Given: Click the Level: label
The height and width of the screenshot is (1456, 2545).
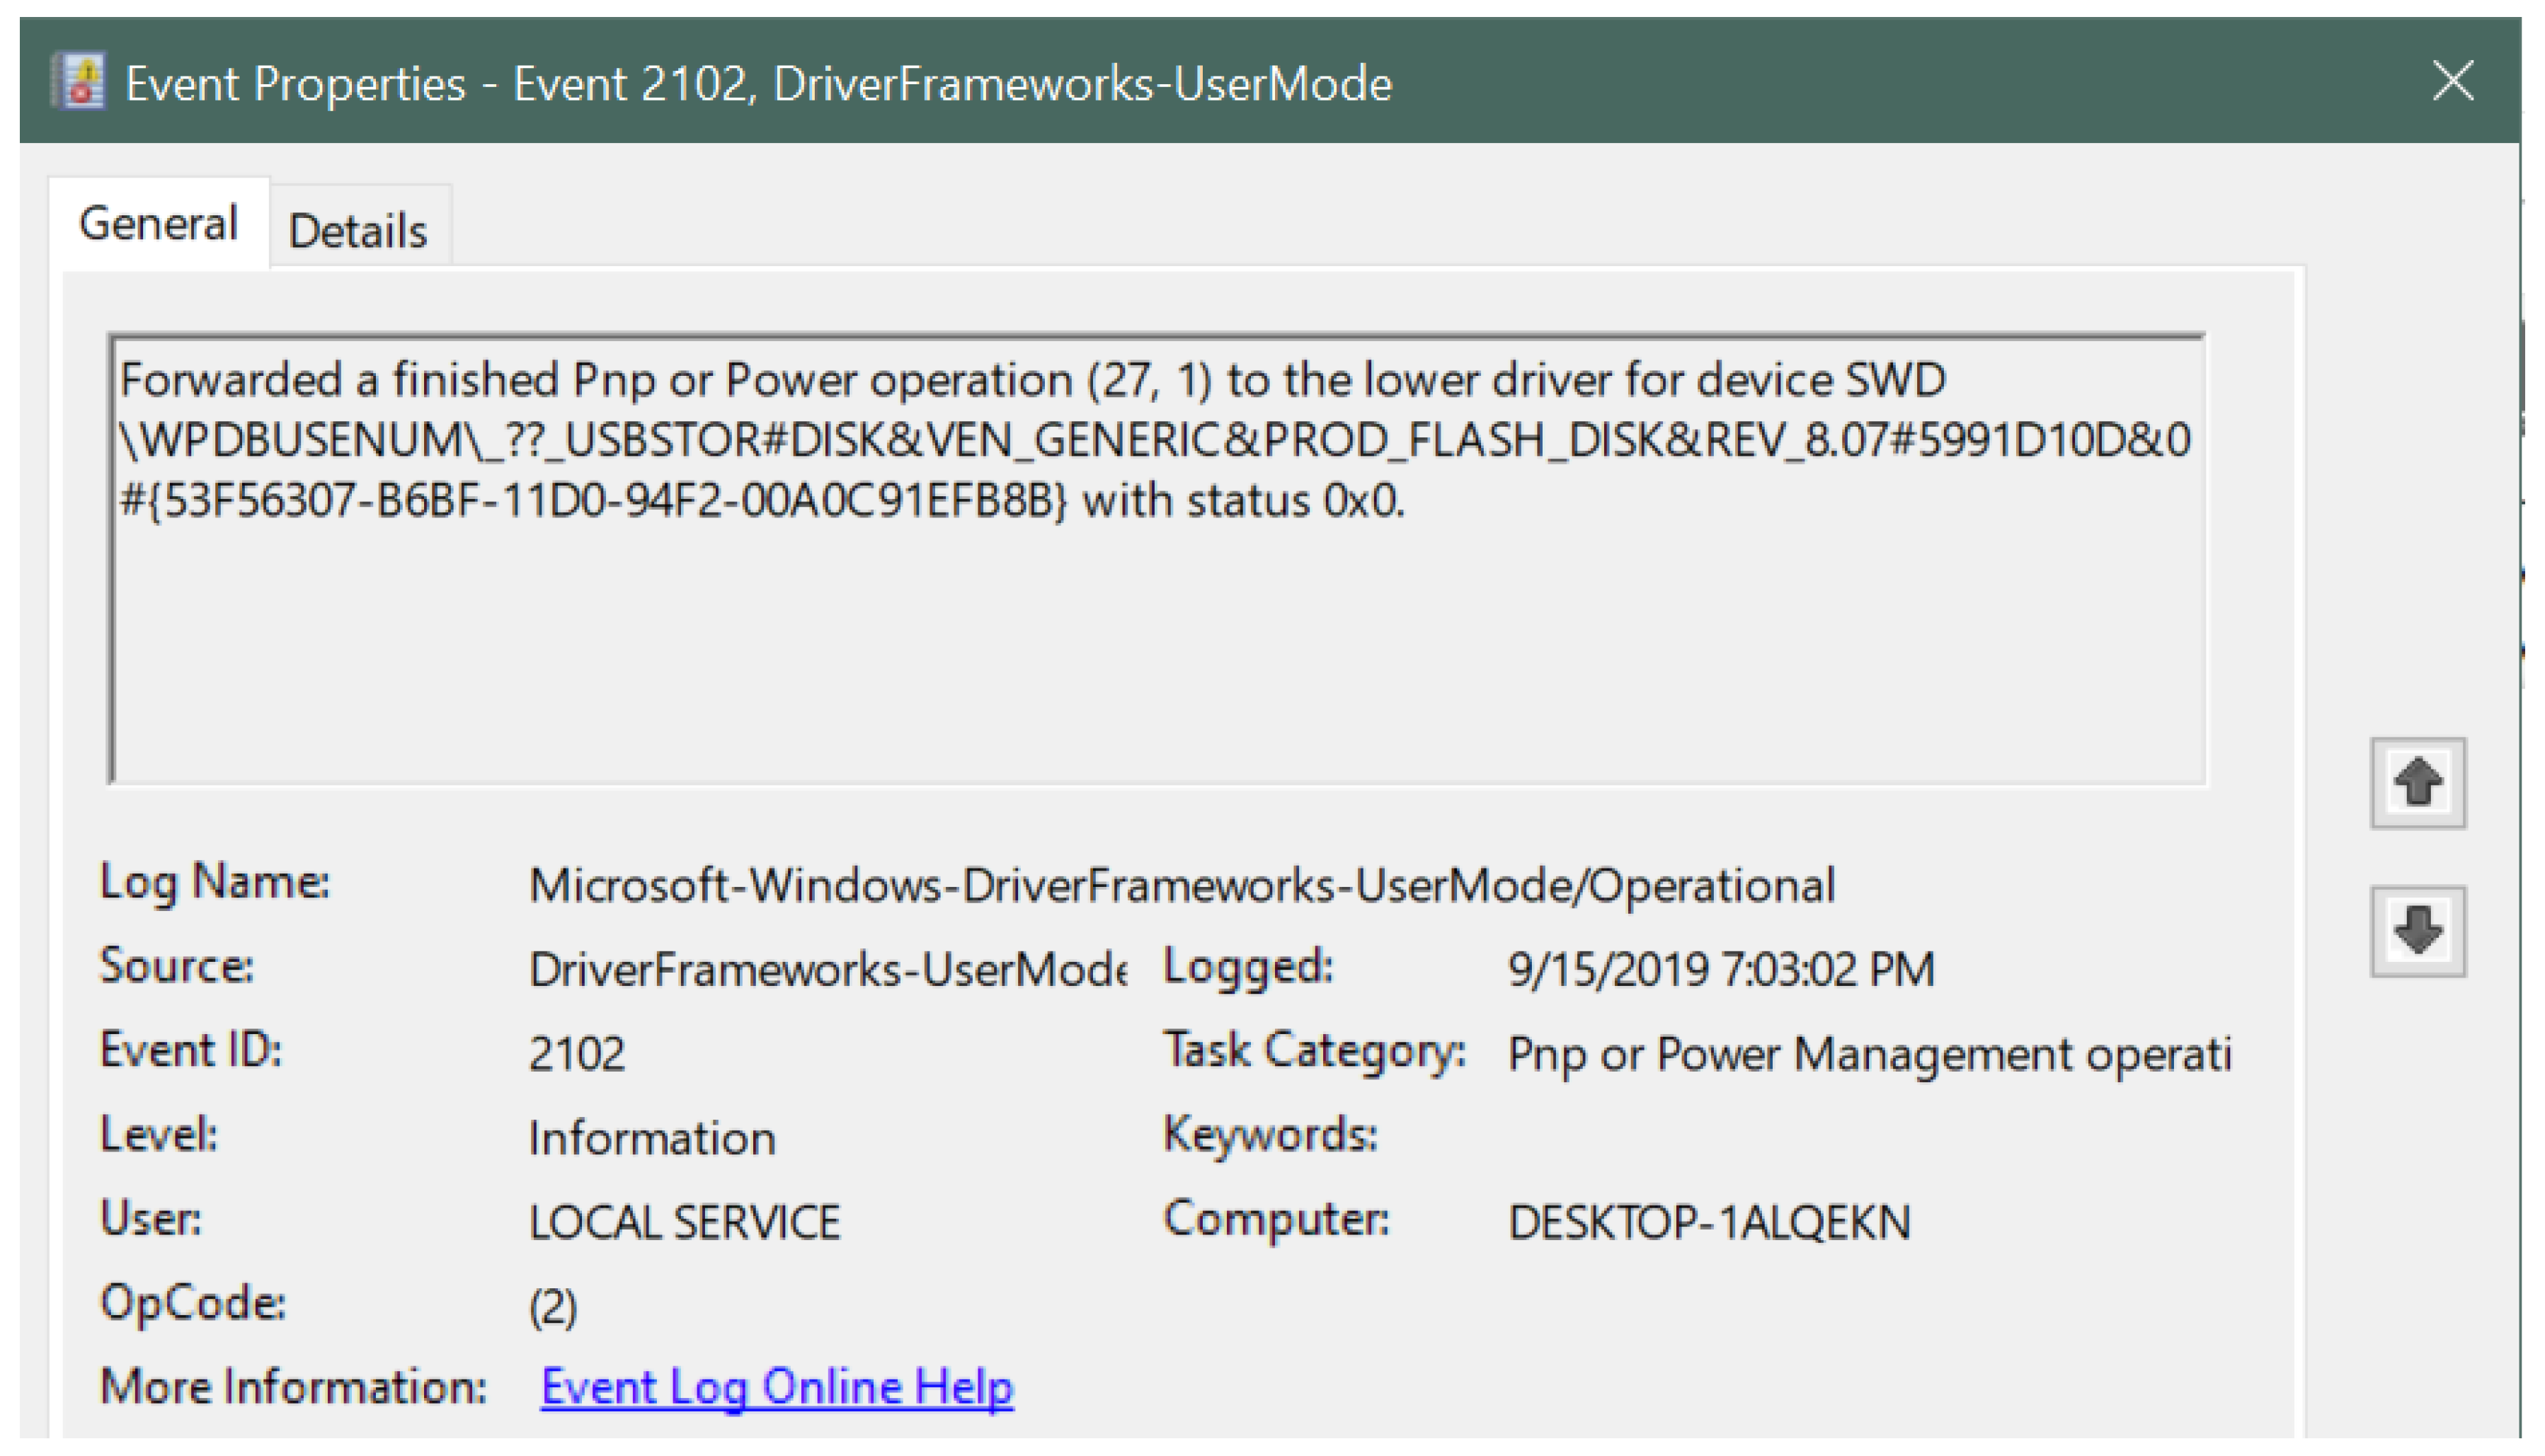Looking at the screenshot, I should click(159, 1135).
